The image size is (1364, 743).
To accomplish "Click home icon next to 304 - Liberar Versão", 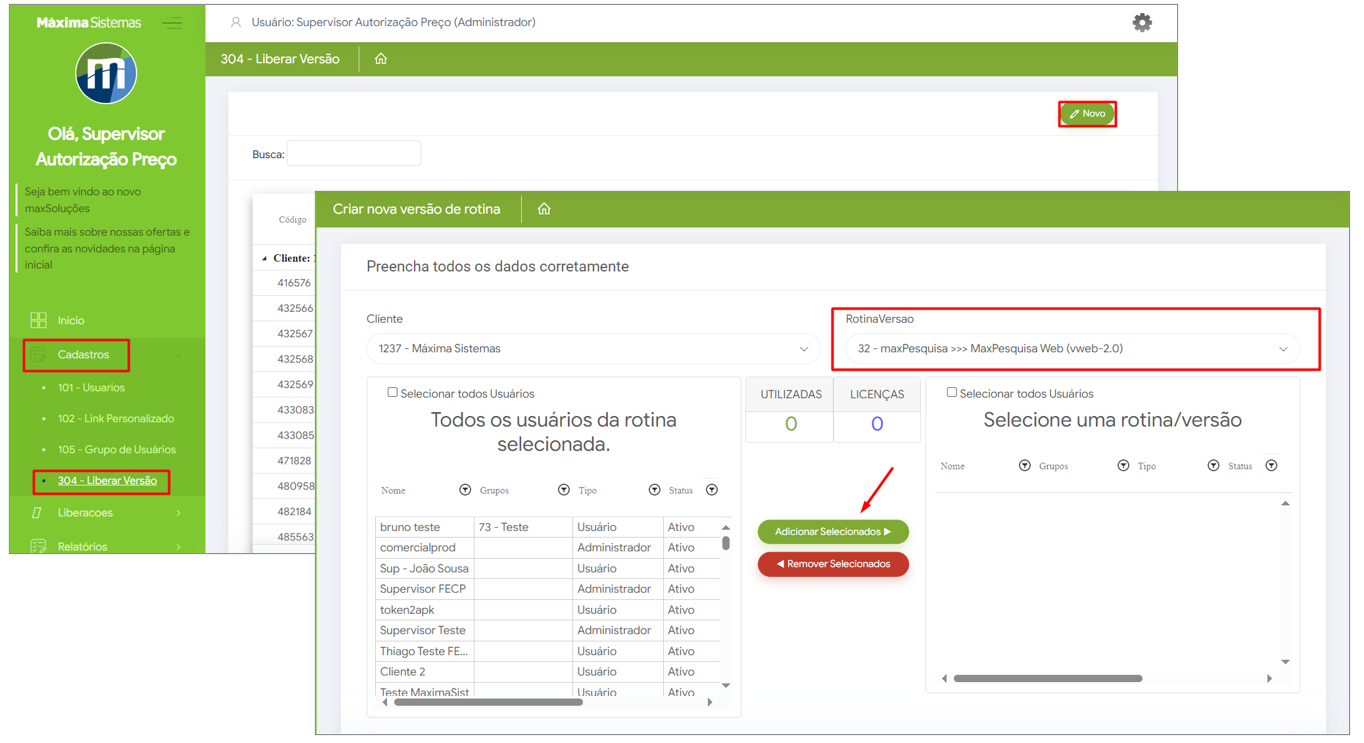I will (381, 59).
